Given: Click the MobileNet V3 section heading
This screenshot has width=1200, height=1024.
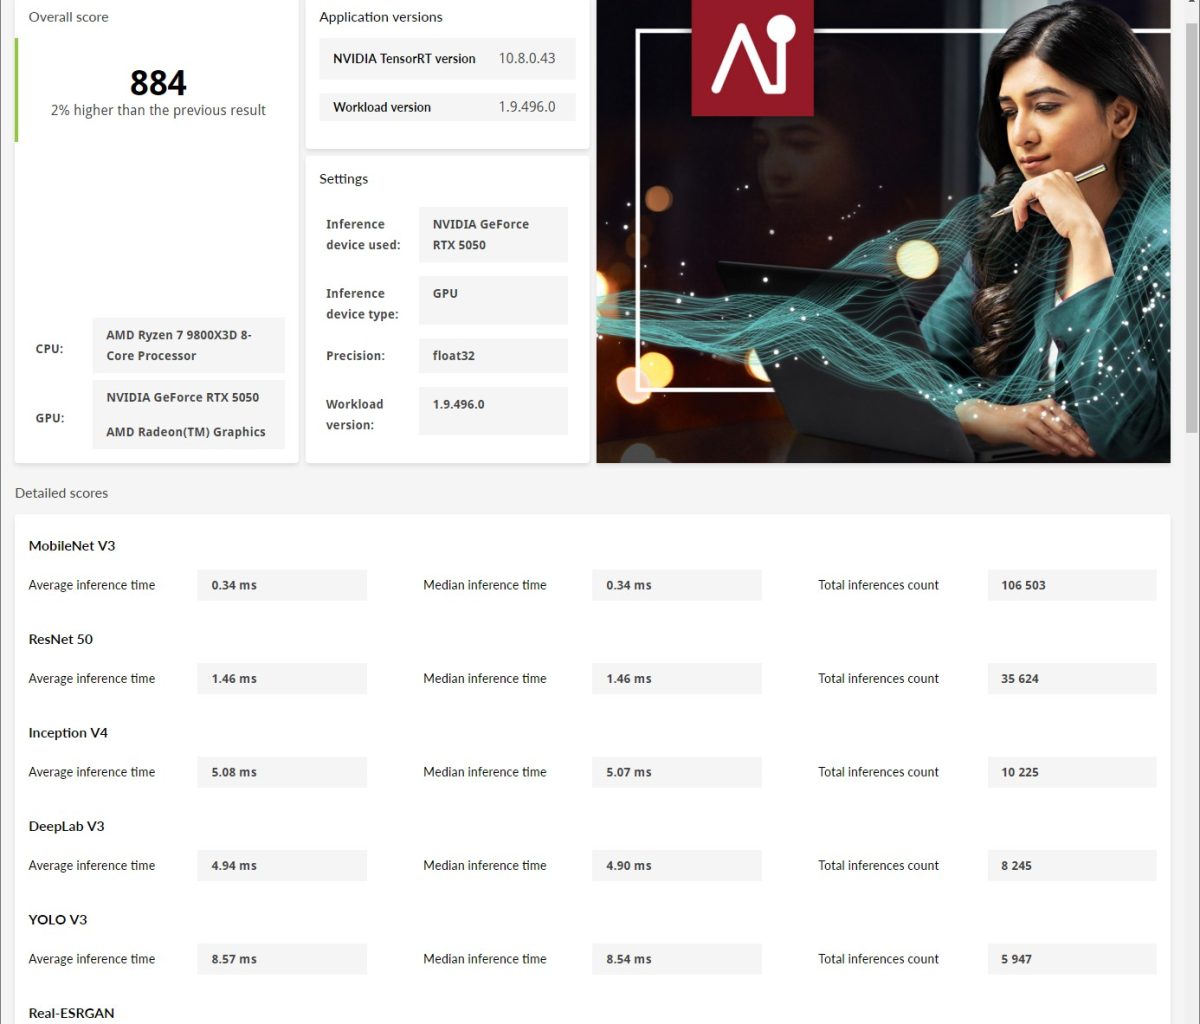Looking at the screenshot, I should [72, 546].
